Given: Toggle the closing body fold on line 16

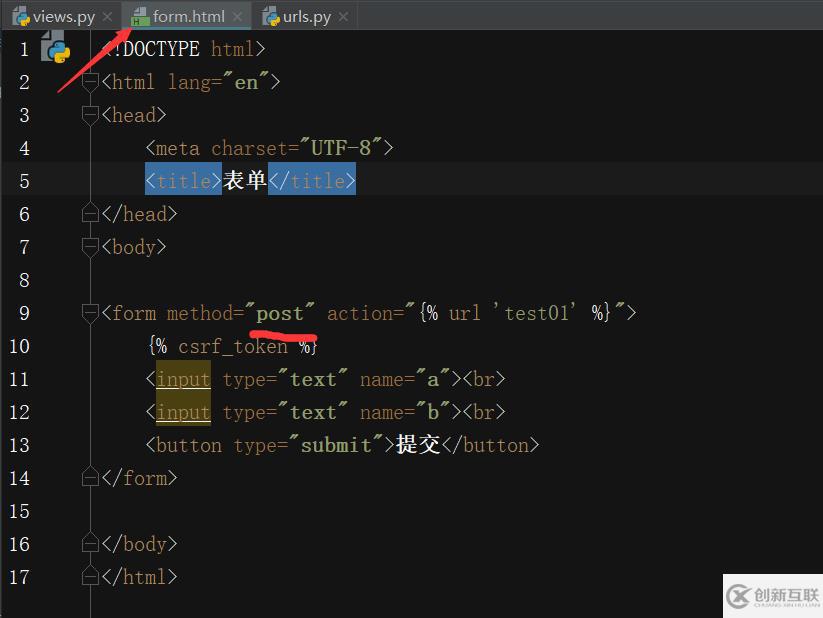Looking at the screenshot, I should [x=90, y=544].
